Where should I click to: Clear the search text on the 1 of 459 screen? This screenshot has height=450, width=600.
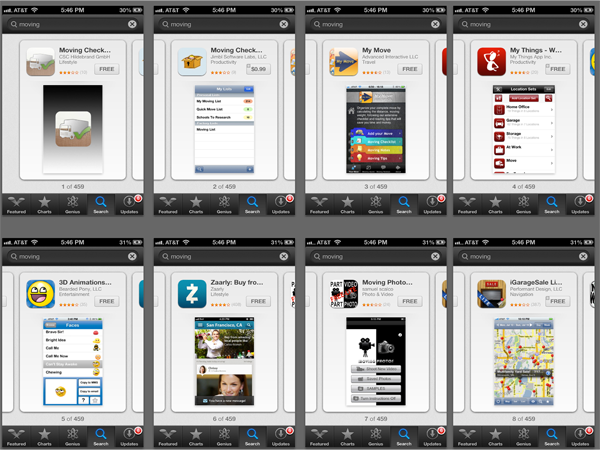coord(132,24)
